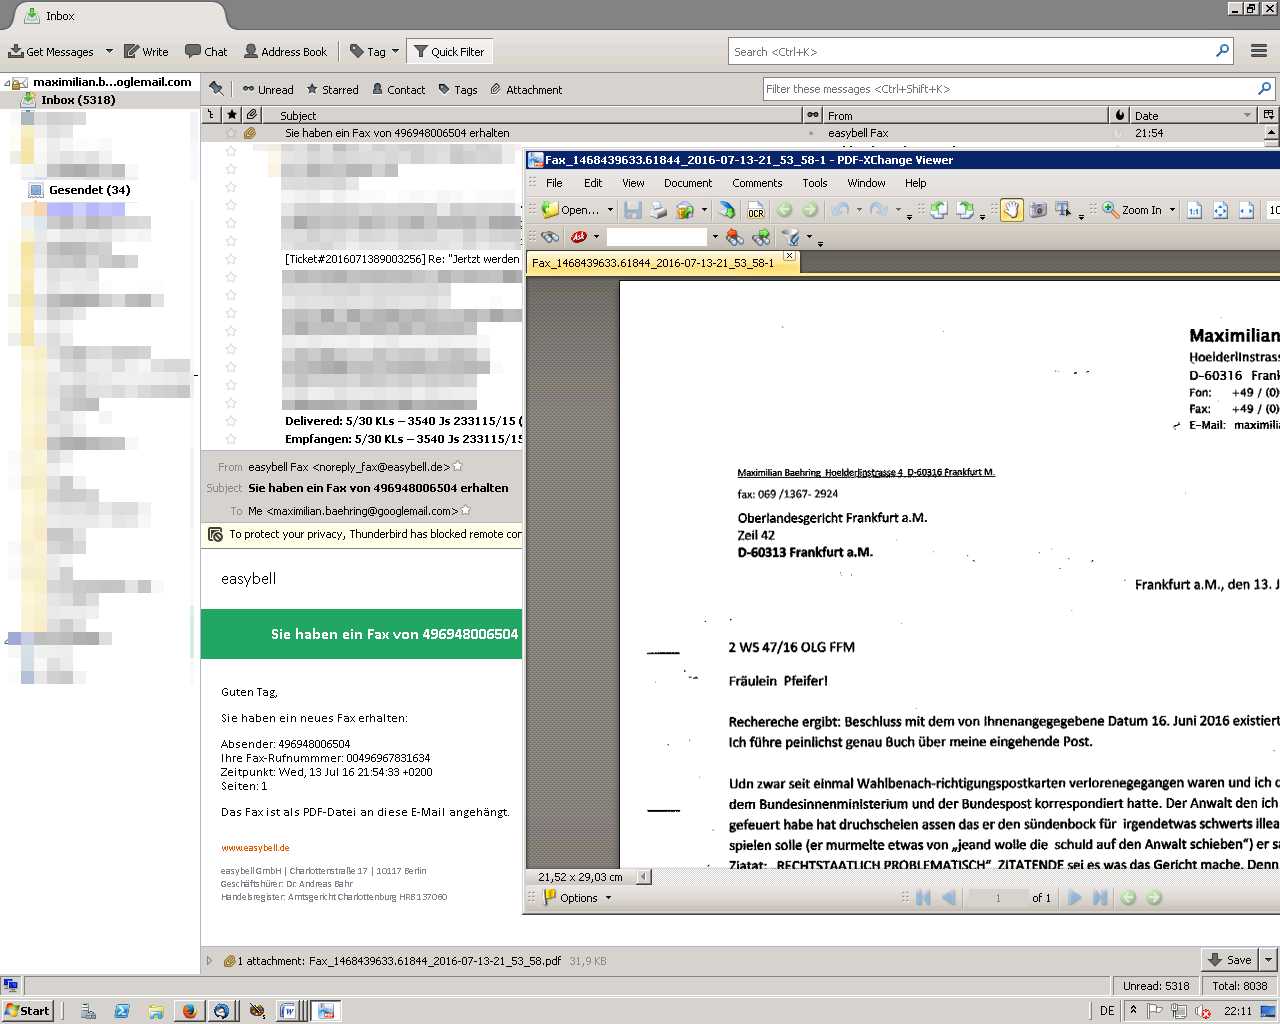Select the Hand tool in PDF viewer
The height and width of the screenshot is (1024, 1280).
click(1011, 210)
